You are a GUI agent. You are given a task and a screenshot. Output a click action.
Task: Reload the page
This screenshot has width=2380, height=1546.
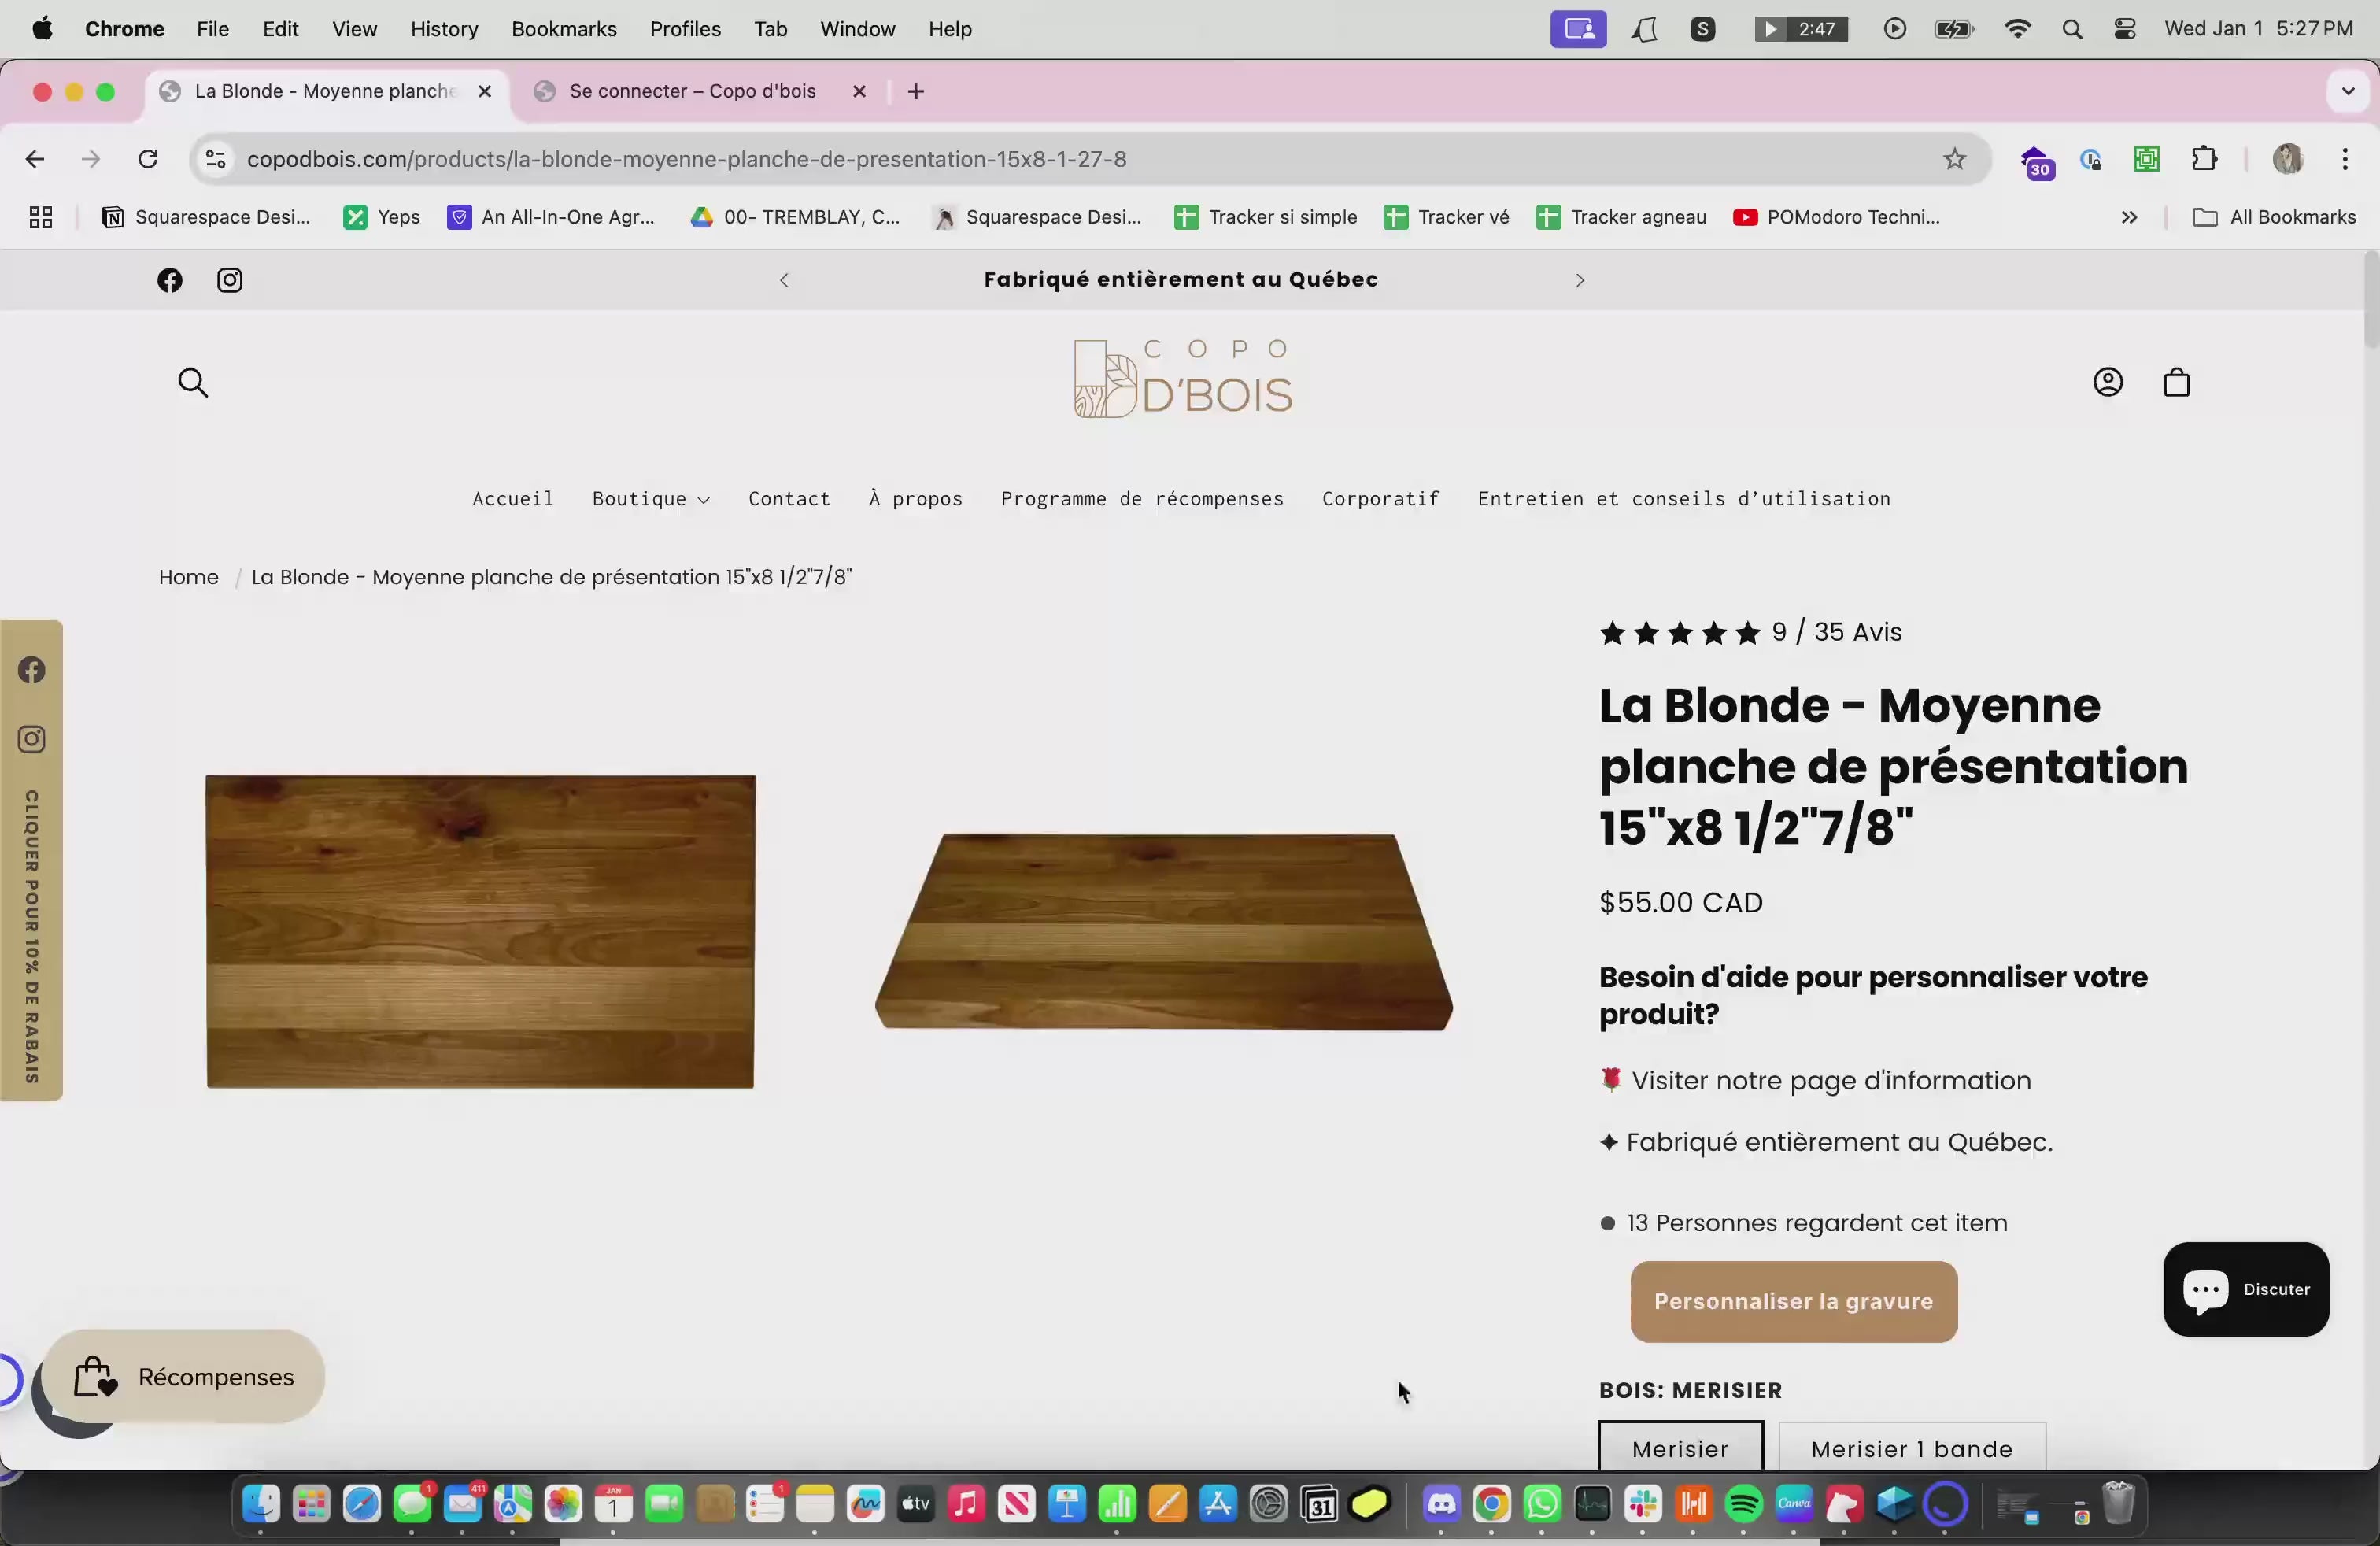click(148, 159)
